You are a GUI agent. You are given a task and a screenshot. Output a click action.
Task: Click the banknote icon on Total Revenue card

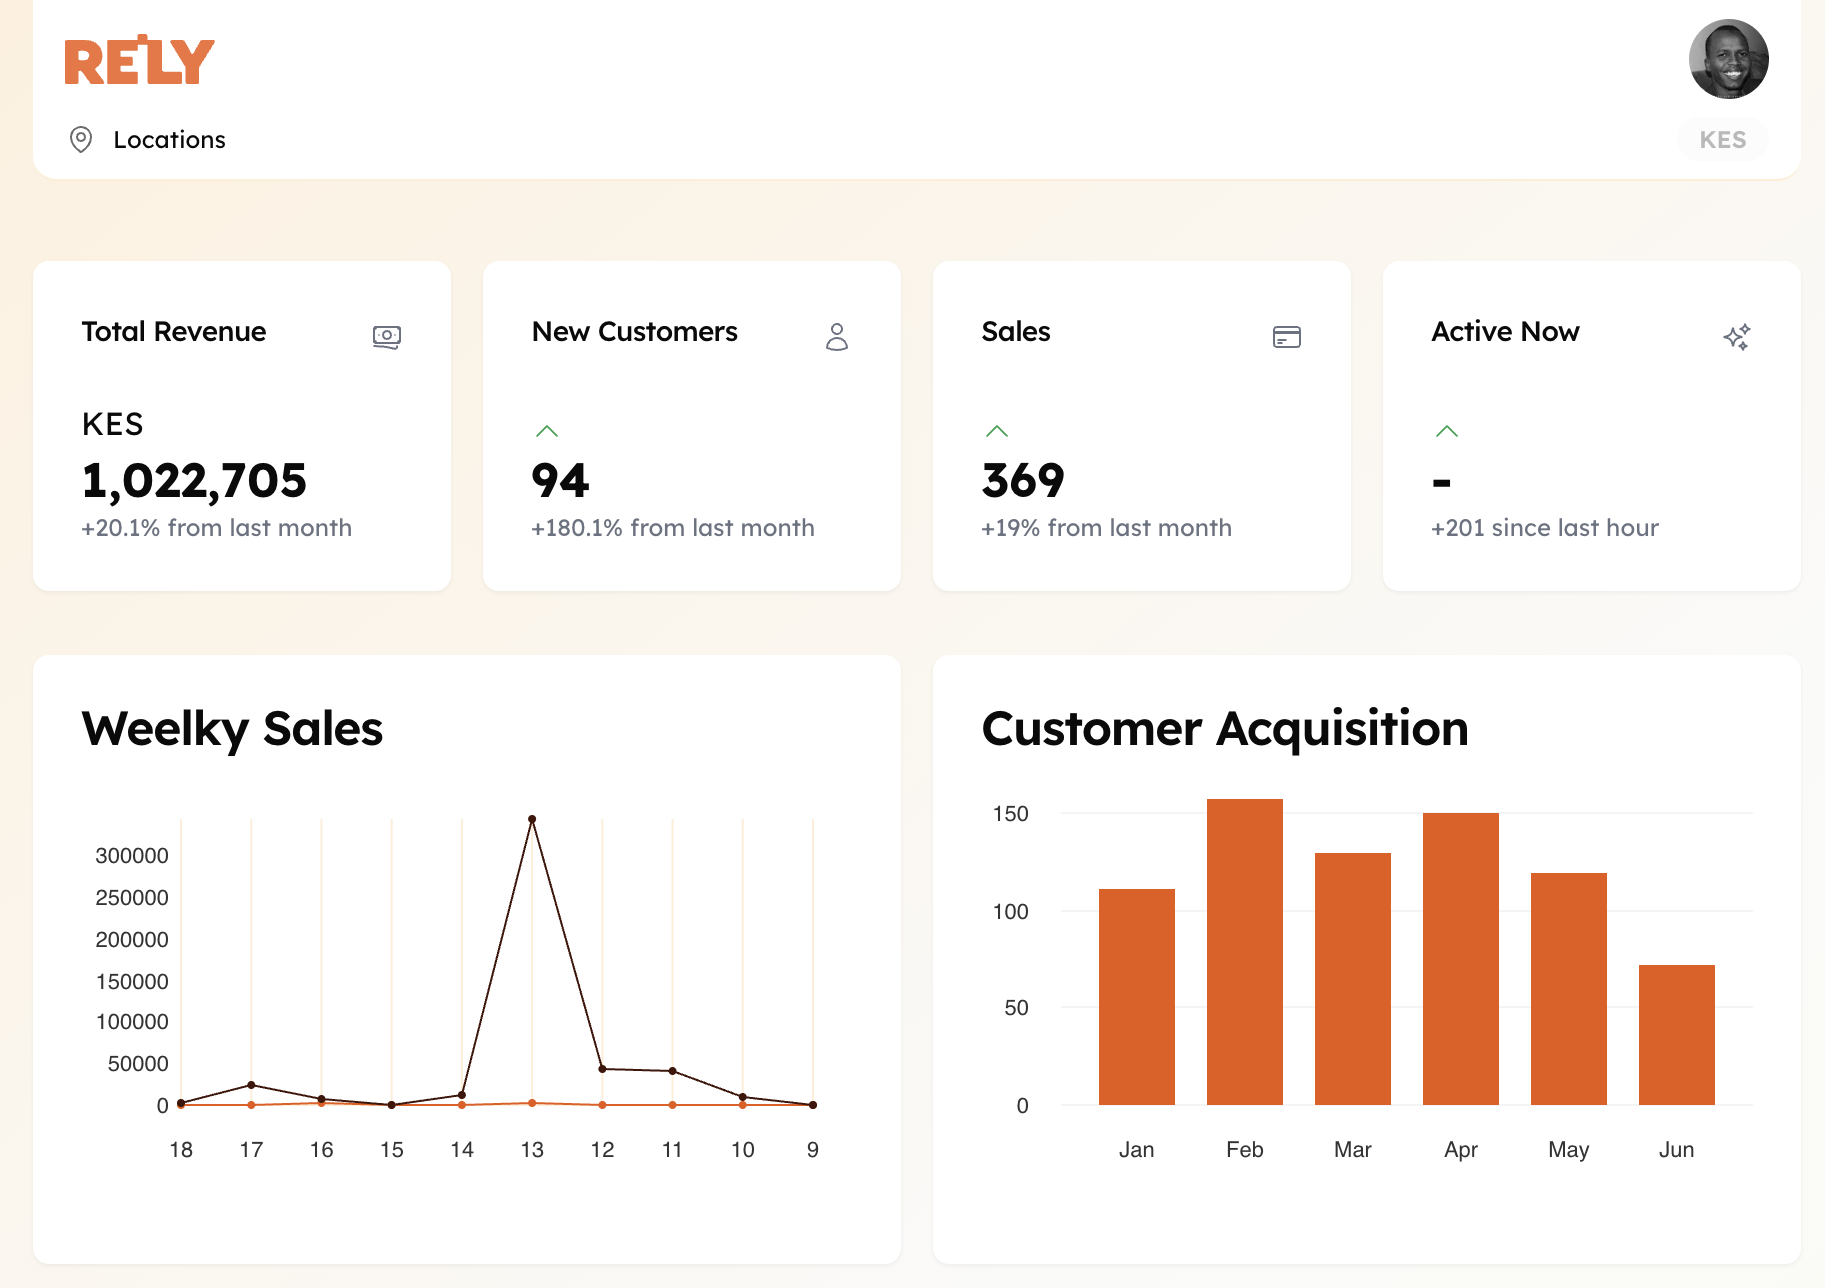click(387, 337)
